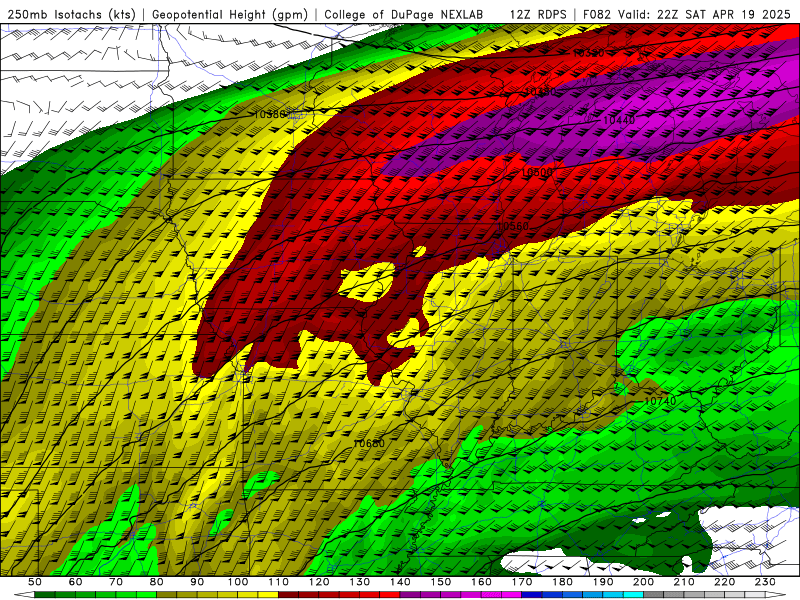The image size is (800, 600).
Task: Click the 150 value on the color scale
Action: pyautogui.click(x=441, y=582)
